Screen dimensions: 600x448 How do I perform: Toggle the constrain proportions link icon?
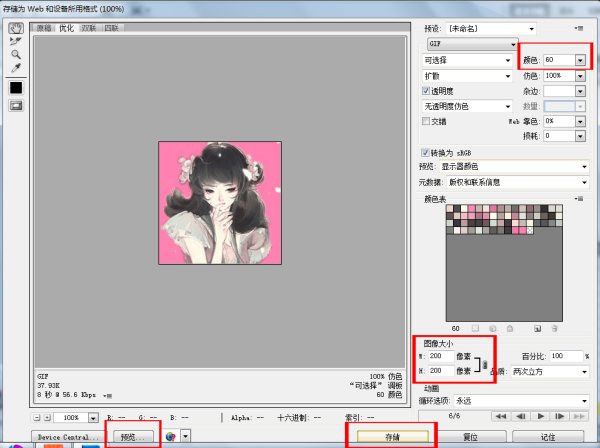[x=485, y=365]
